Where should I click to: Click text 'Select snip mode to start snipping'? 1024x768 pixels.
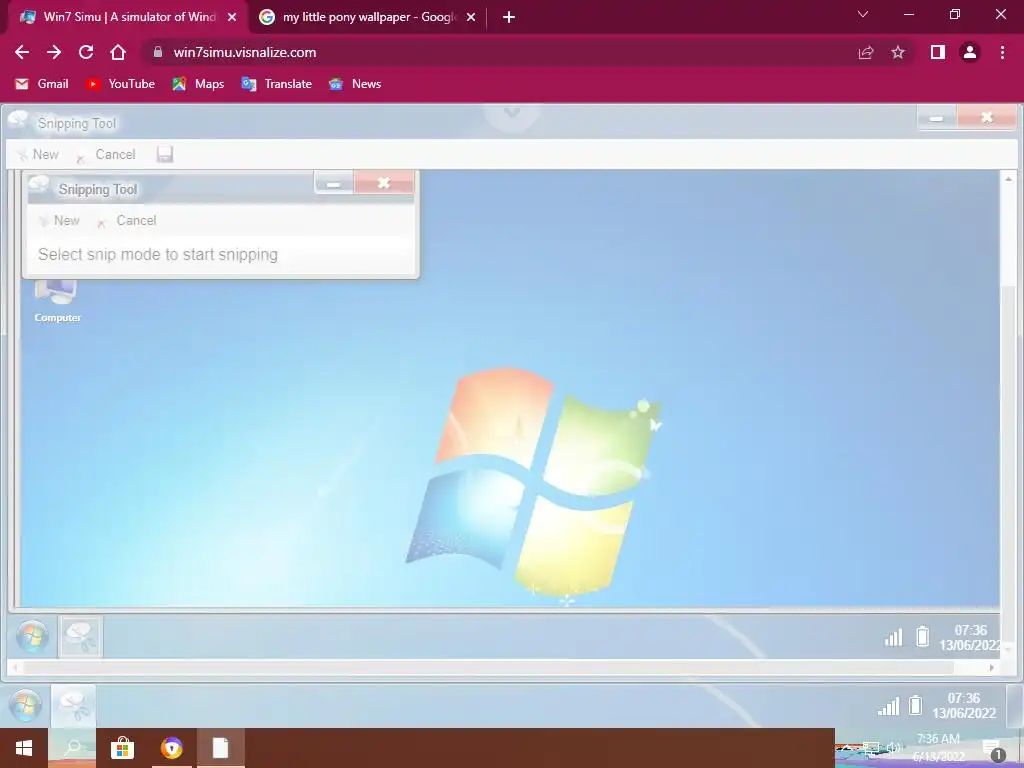pos(158,255)
